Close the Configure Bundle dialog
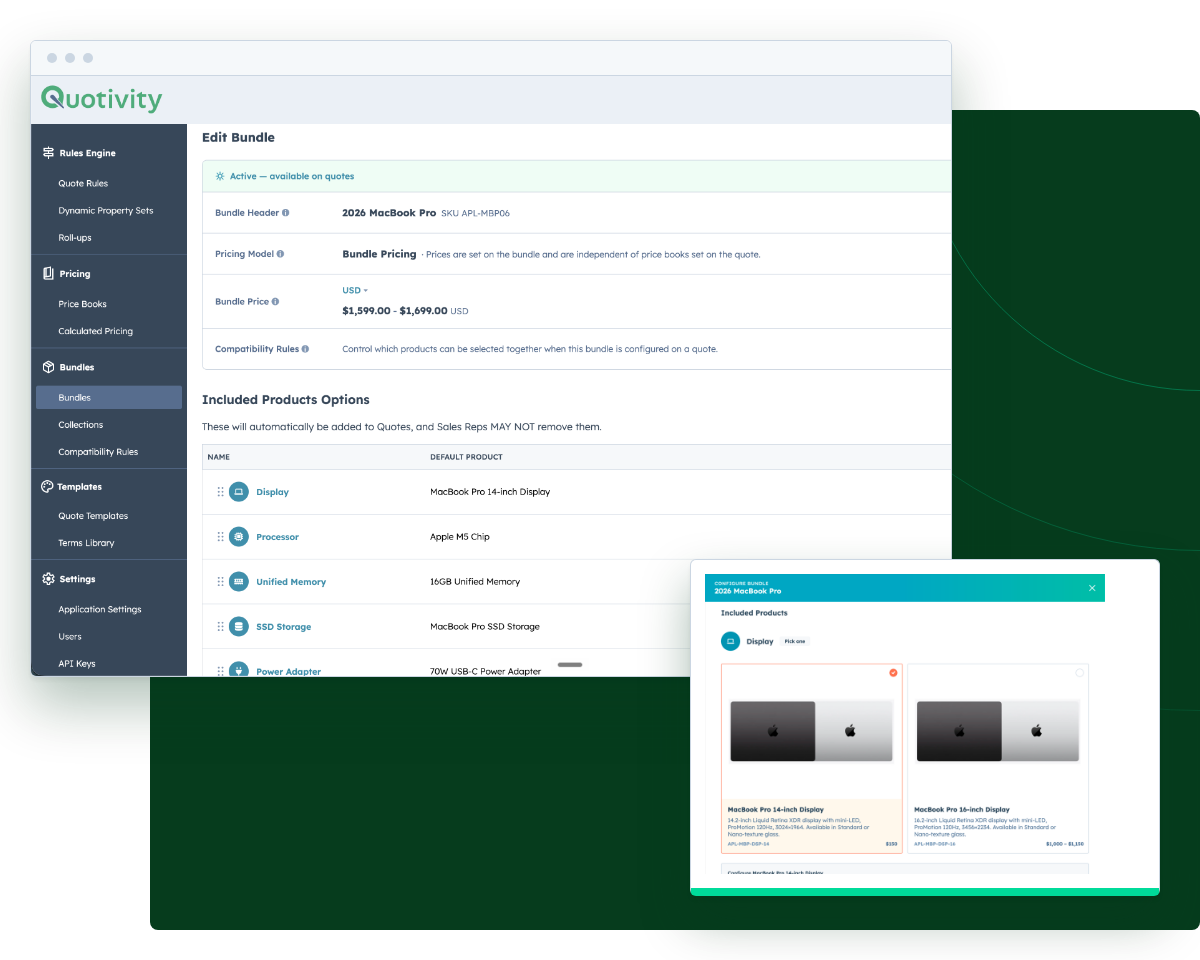Screen dimensions: 1200x960 (1092, 588)
